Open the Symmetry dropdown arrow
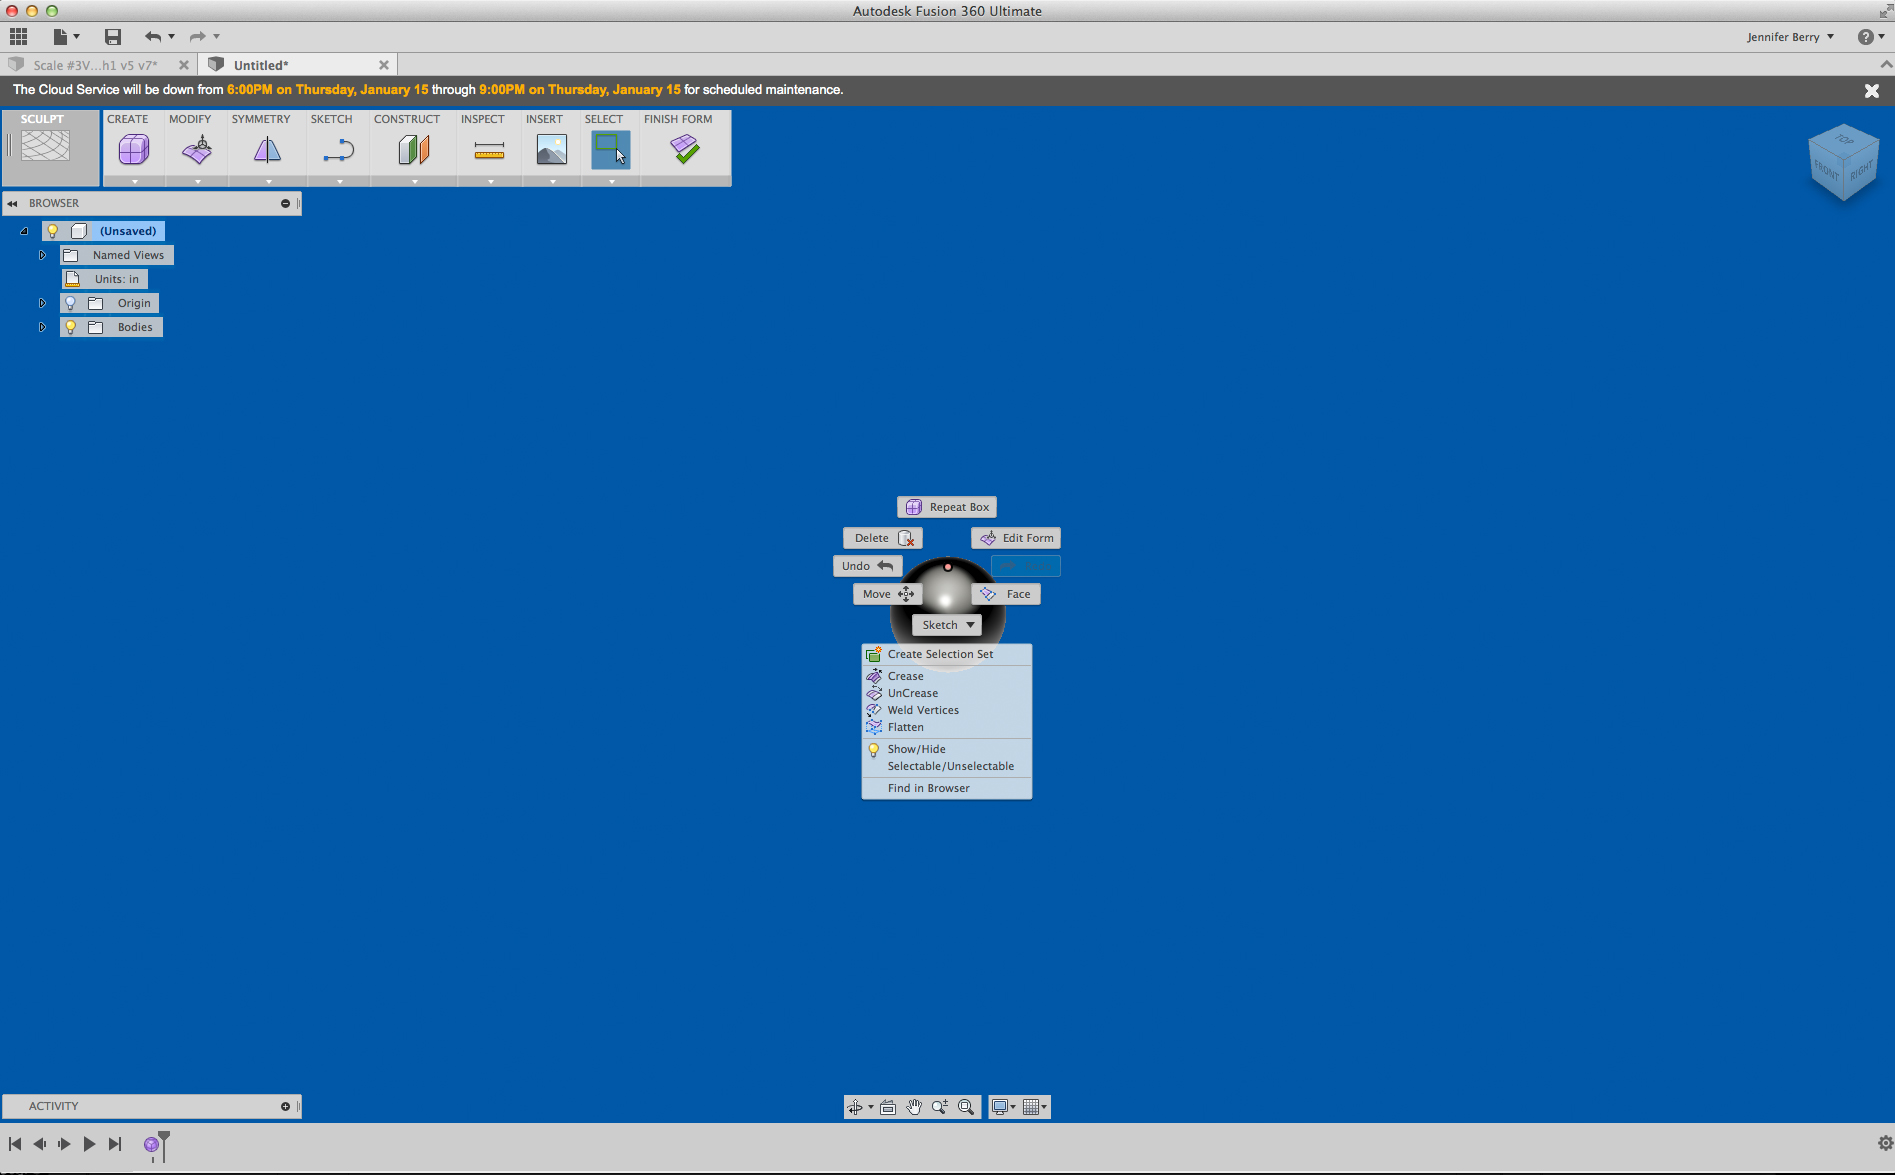Image resolution: width=1895 pixels, height=1175 pixels. [x=268, y=181]
